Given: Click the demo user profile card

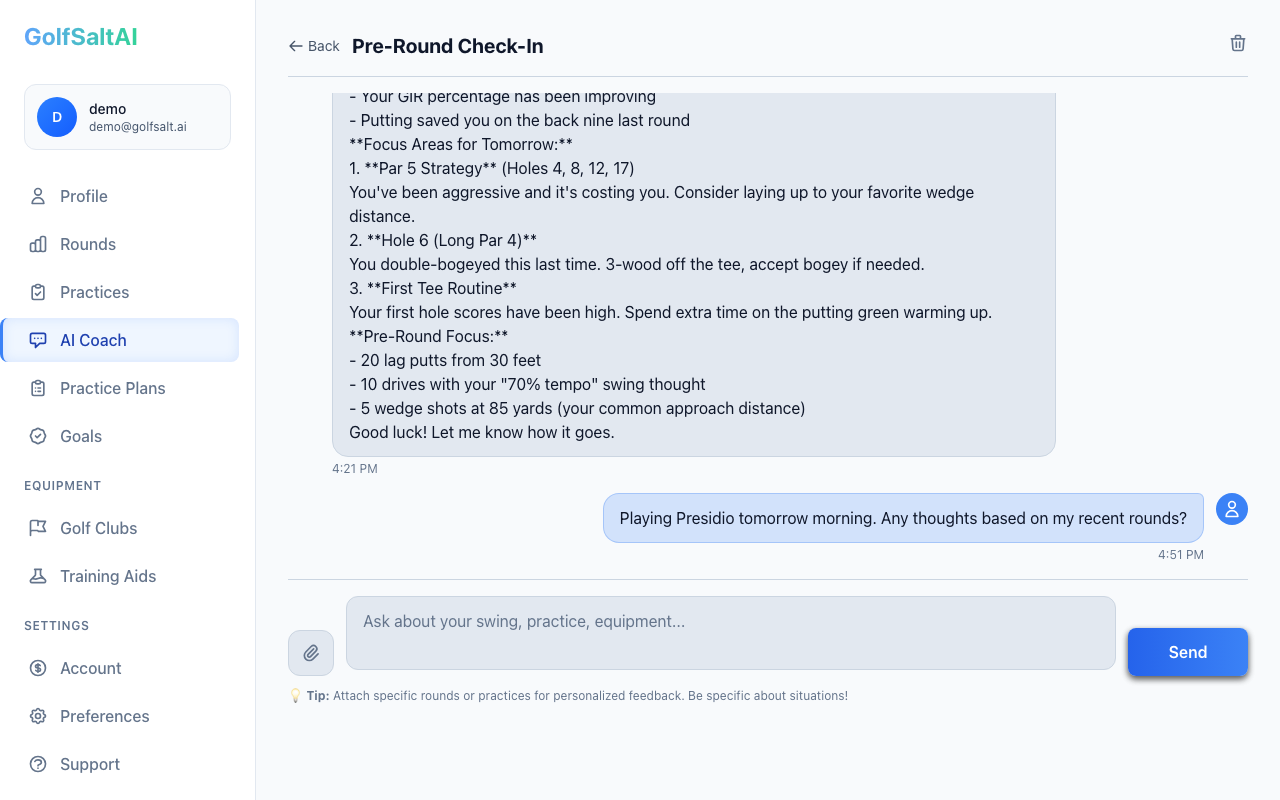Looking at the screenshot, I should [x=127, y=117].
